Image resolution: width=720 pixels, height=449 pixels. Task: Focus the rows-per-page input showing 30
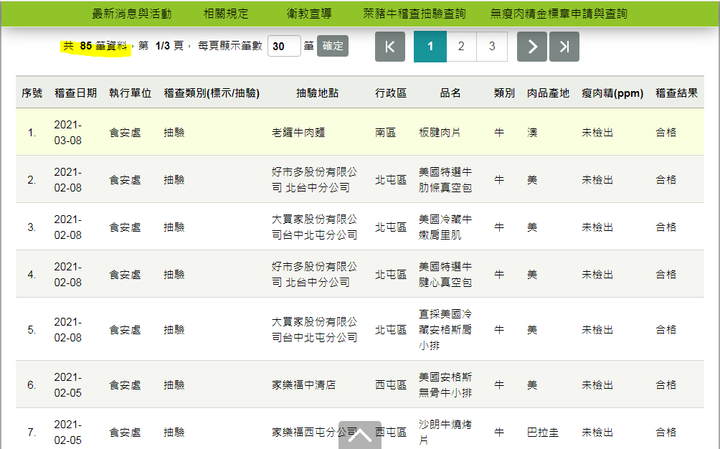click(284, 46)
